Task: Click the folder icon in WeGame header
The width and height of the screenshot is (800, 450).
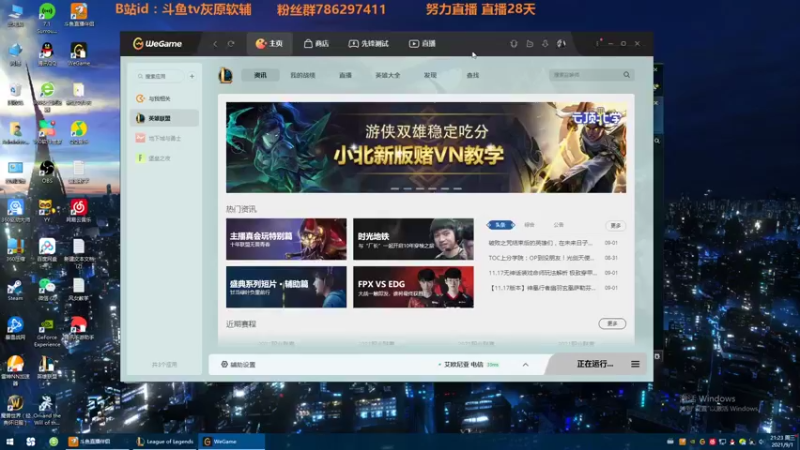Action: coord(530,44)
